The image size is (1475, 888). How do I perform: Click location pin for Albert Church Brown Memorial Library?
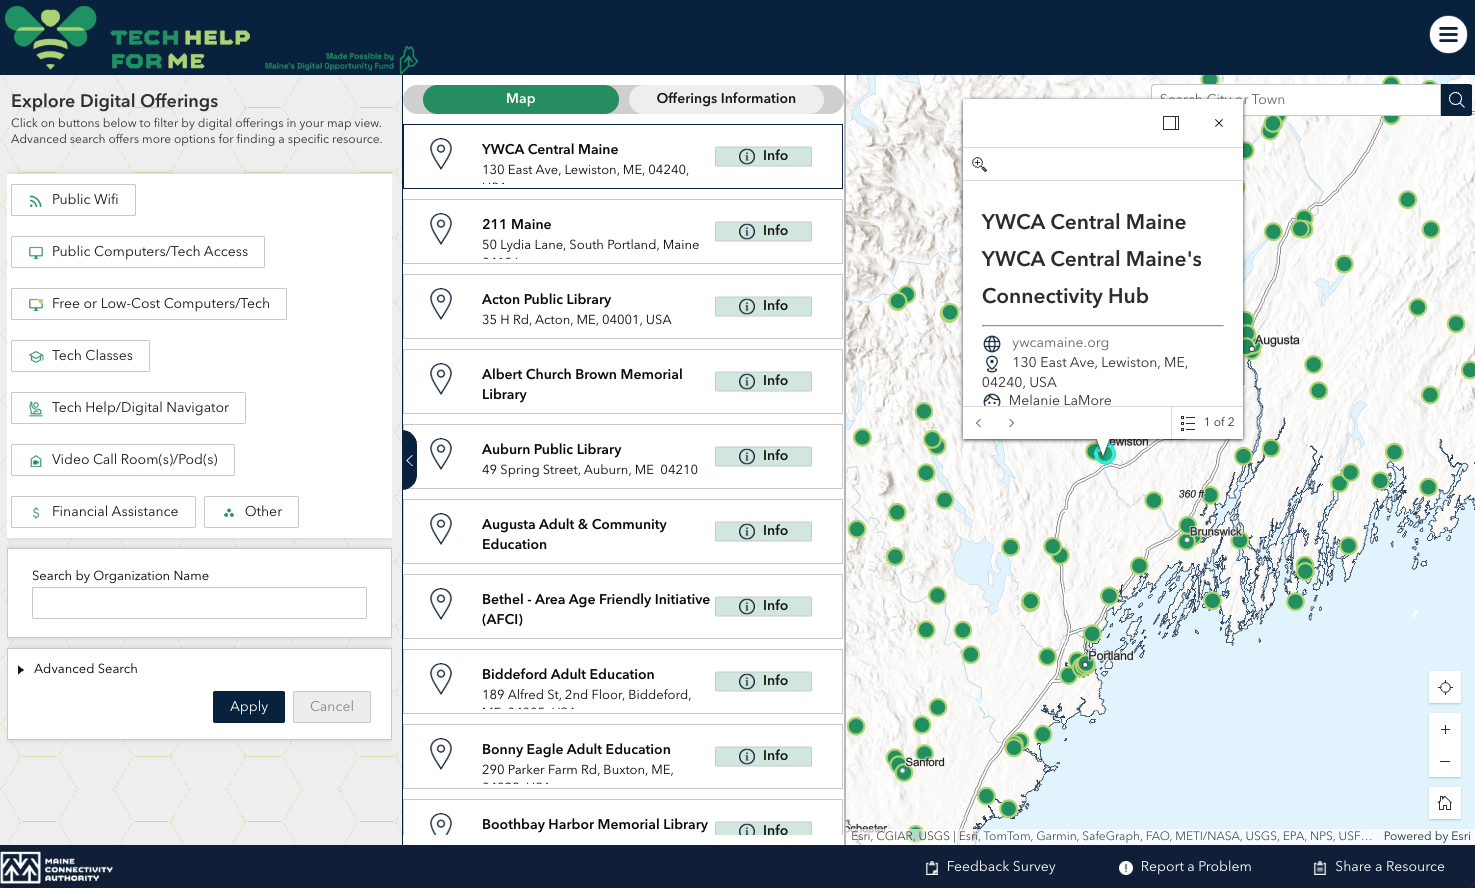coord(441,379)
